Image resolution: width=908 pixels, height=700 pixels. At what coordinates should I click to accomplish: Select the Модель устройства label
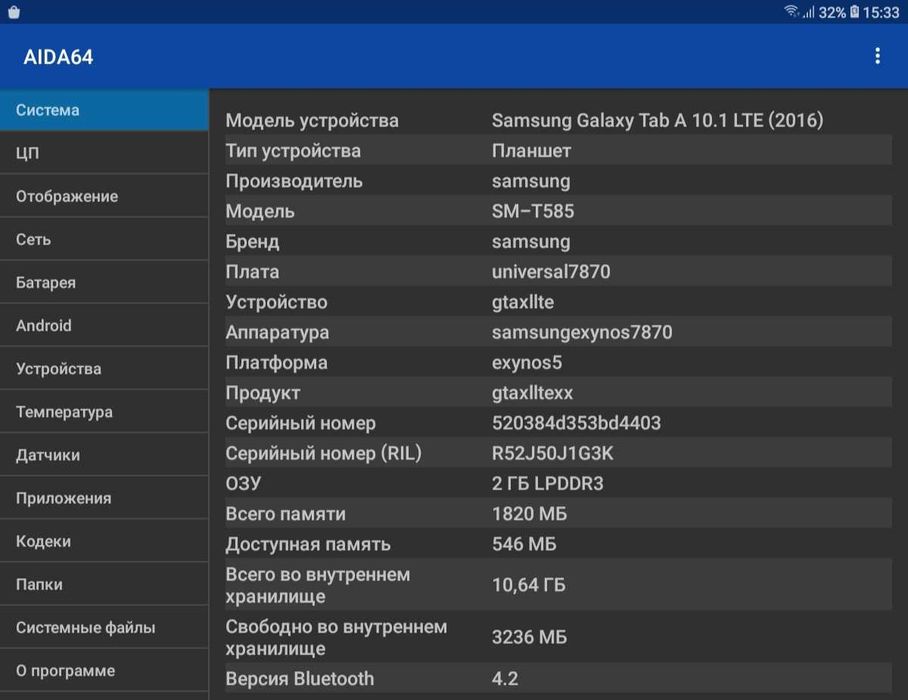[312, 120]
